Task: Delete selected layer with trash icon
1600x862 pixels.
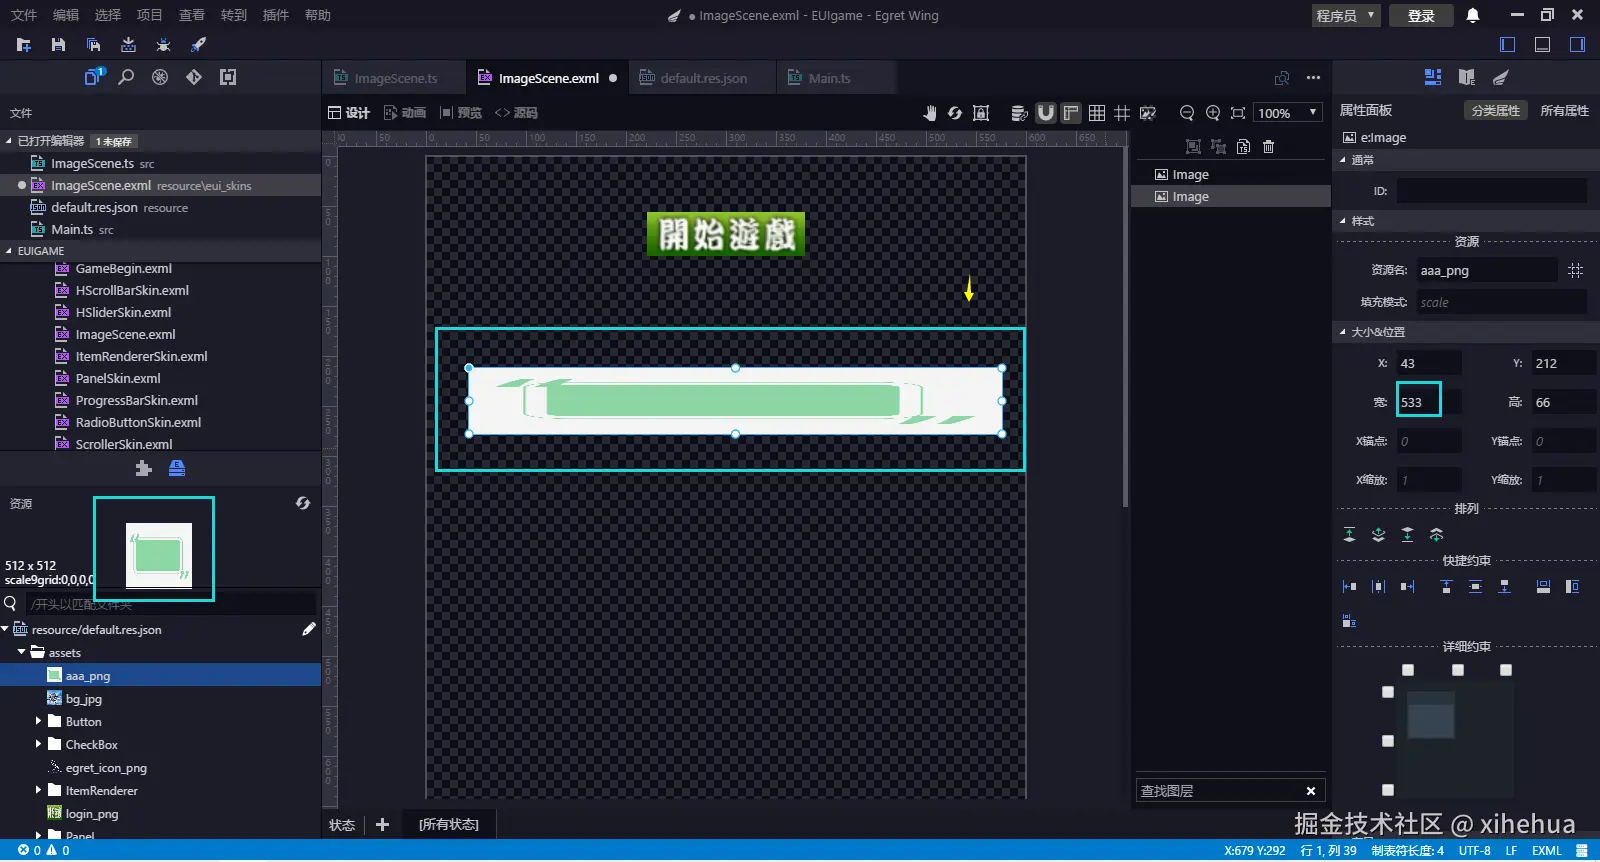Action: click(1268, 147)
